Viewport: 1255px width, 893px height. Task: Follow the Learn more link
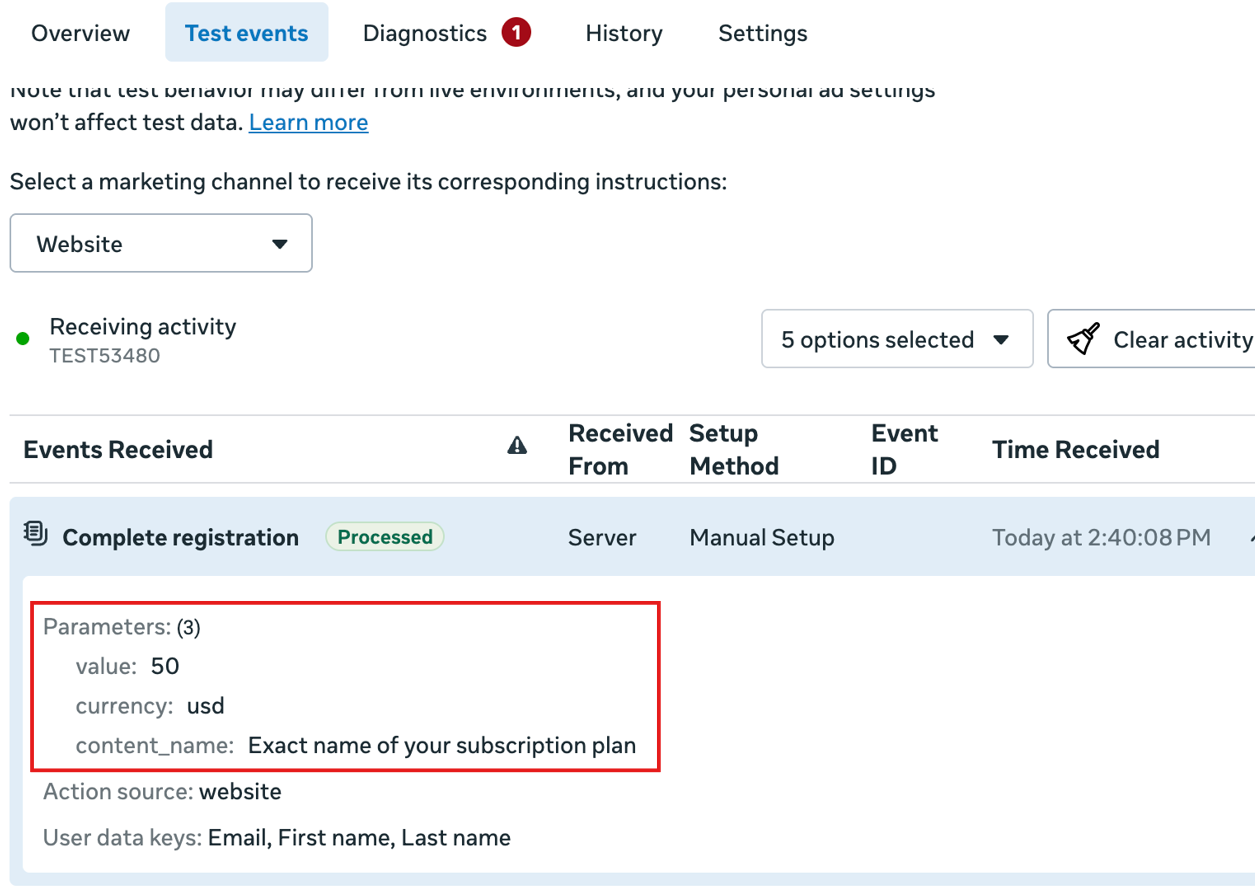(308, 122)
